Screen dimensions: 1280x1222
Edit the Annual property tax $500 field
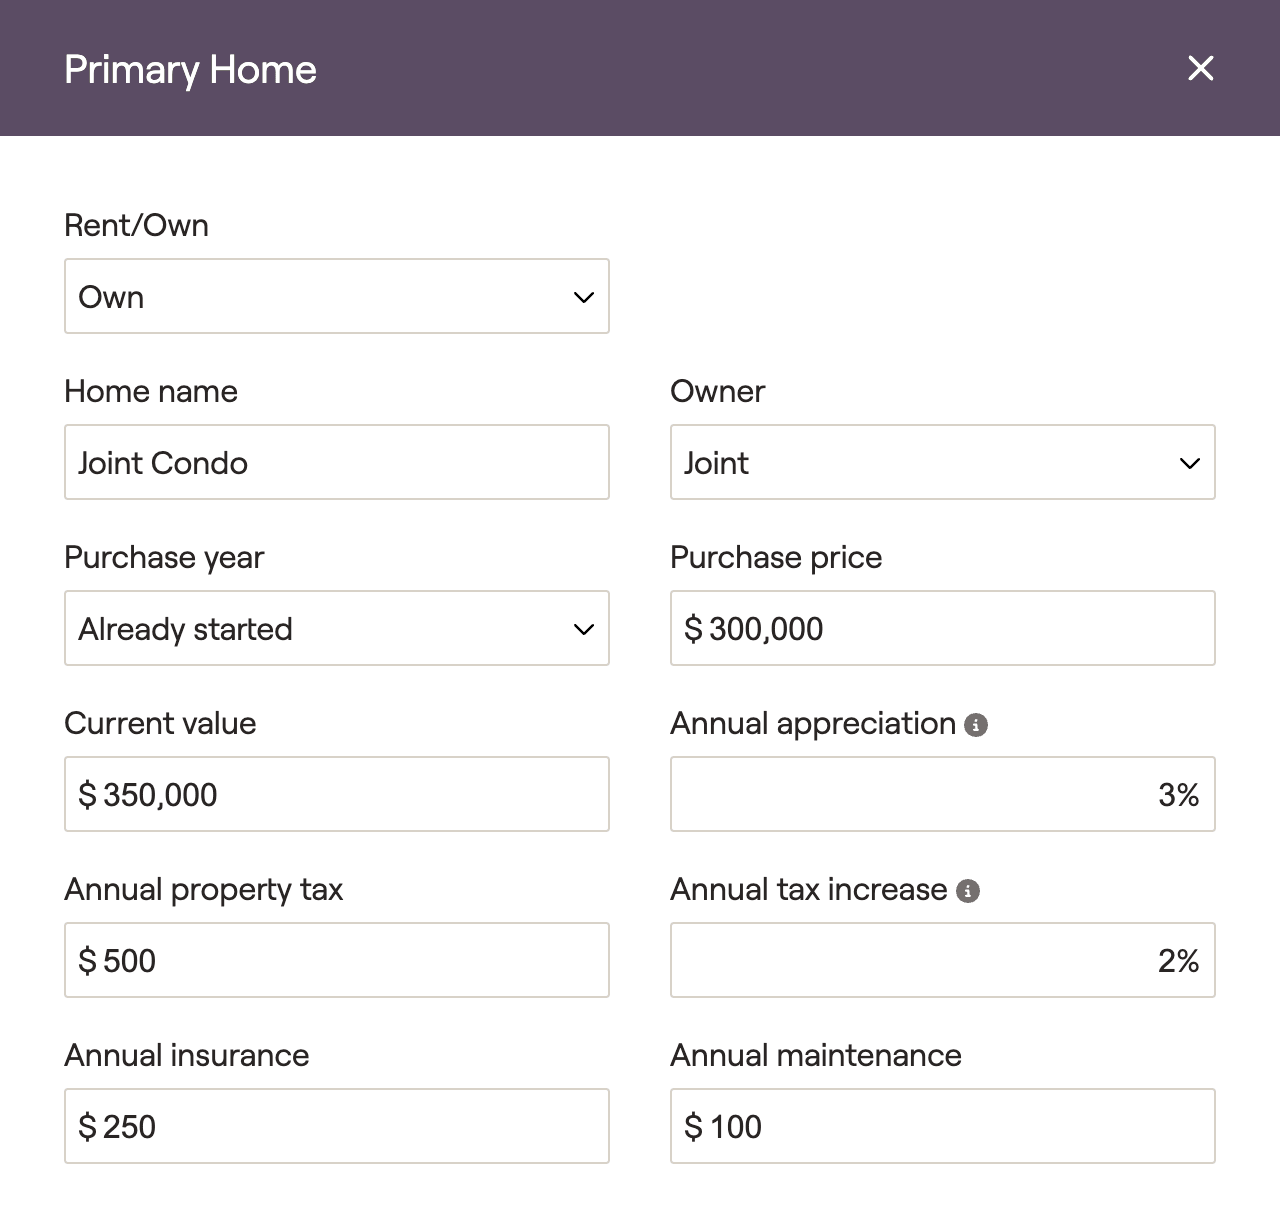336,961
